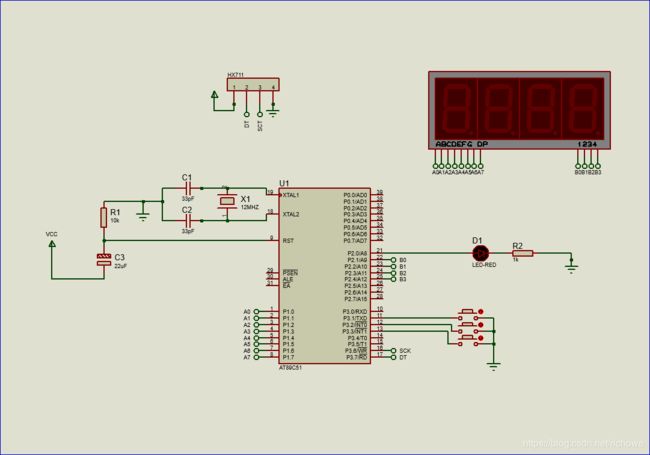Select the four-digit seven-segment display
The height and width of the screenshot is (455, 650).
pyautogui.click(x=519, y=110)
